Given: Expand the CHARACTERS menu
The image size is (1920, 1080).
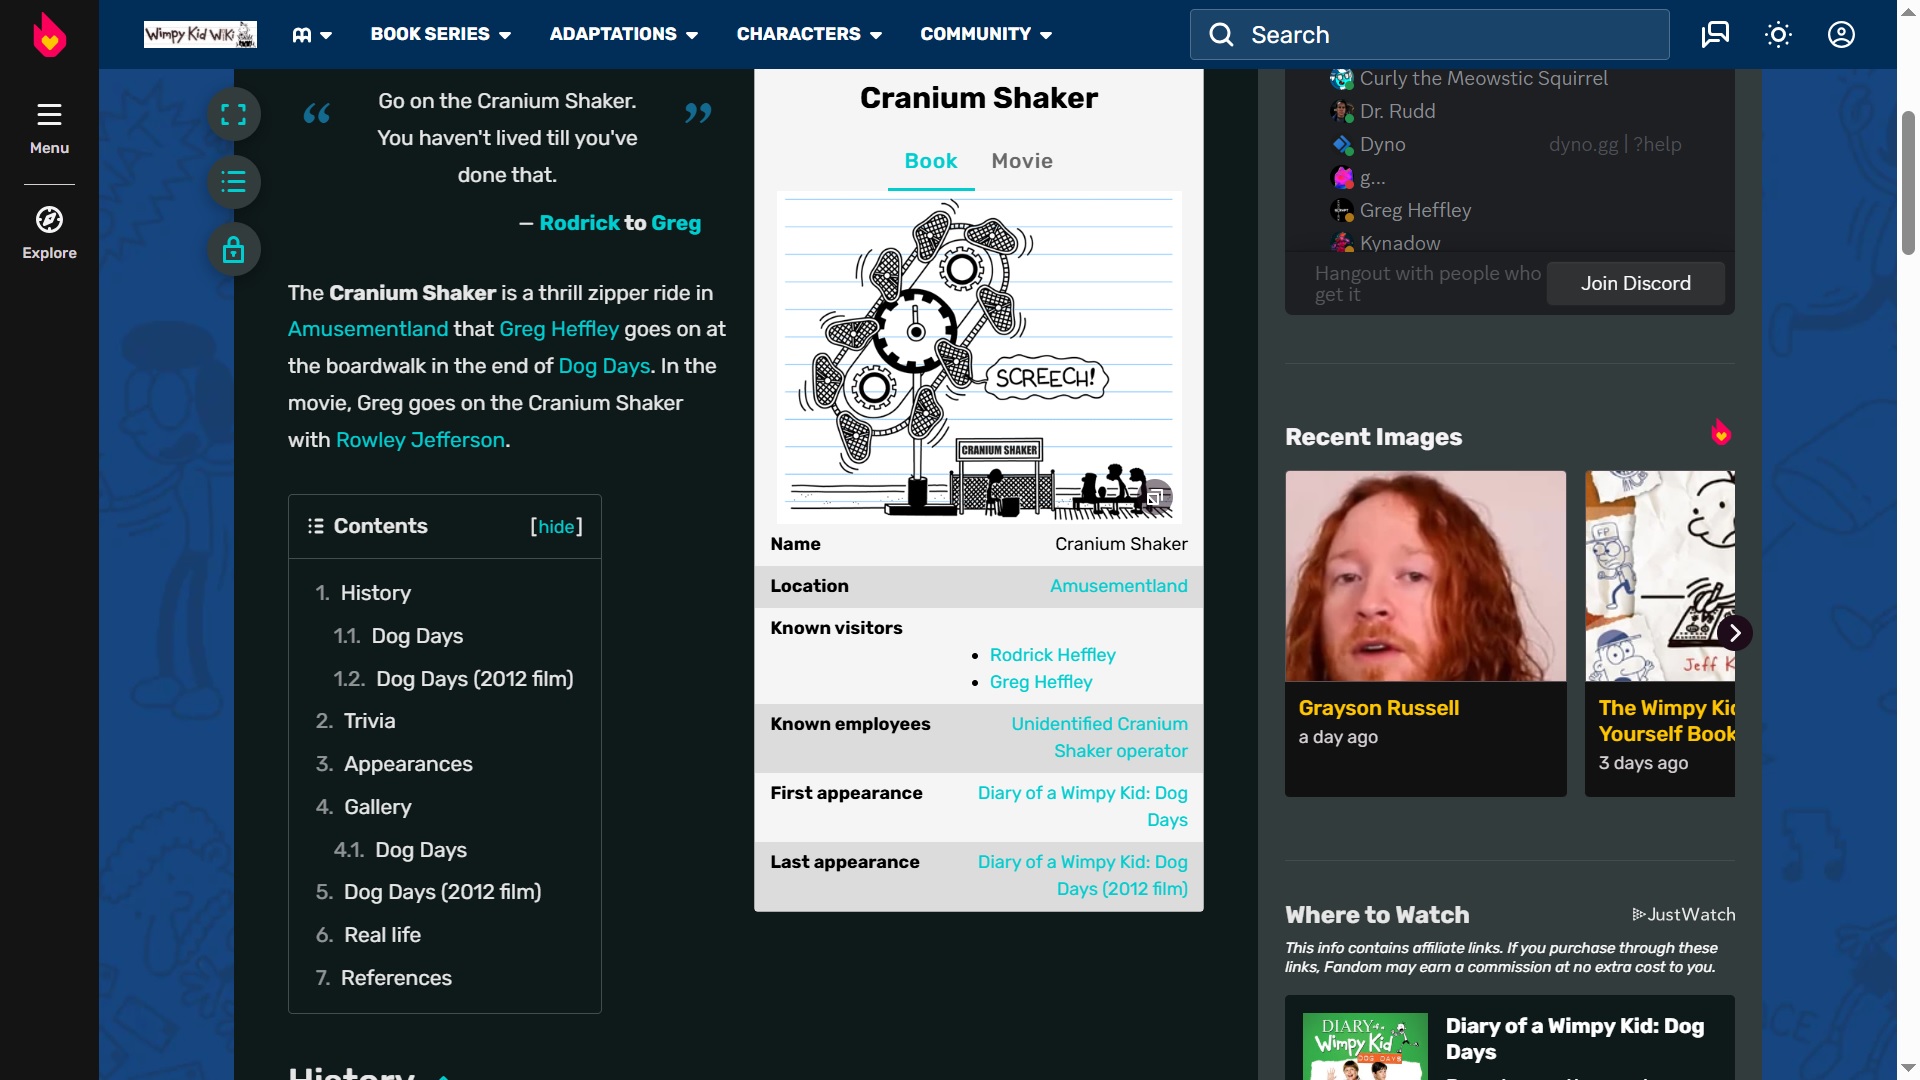Looking at the screenshot, I should tap(809, 34).
